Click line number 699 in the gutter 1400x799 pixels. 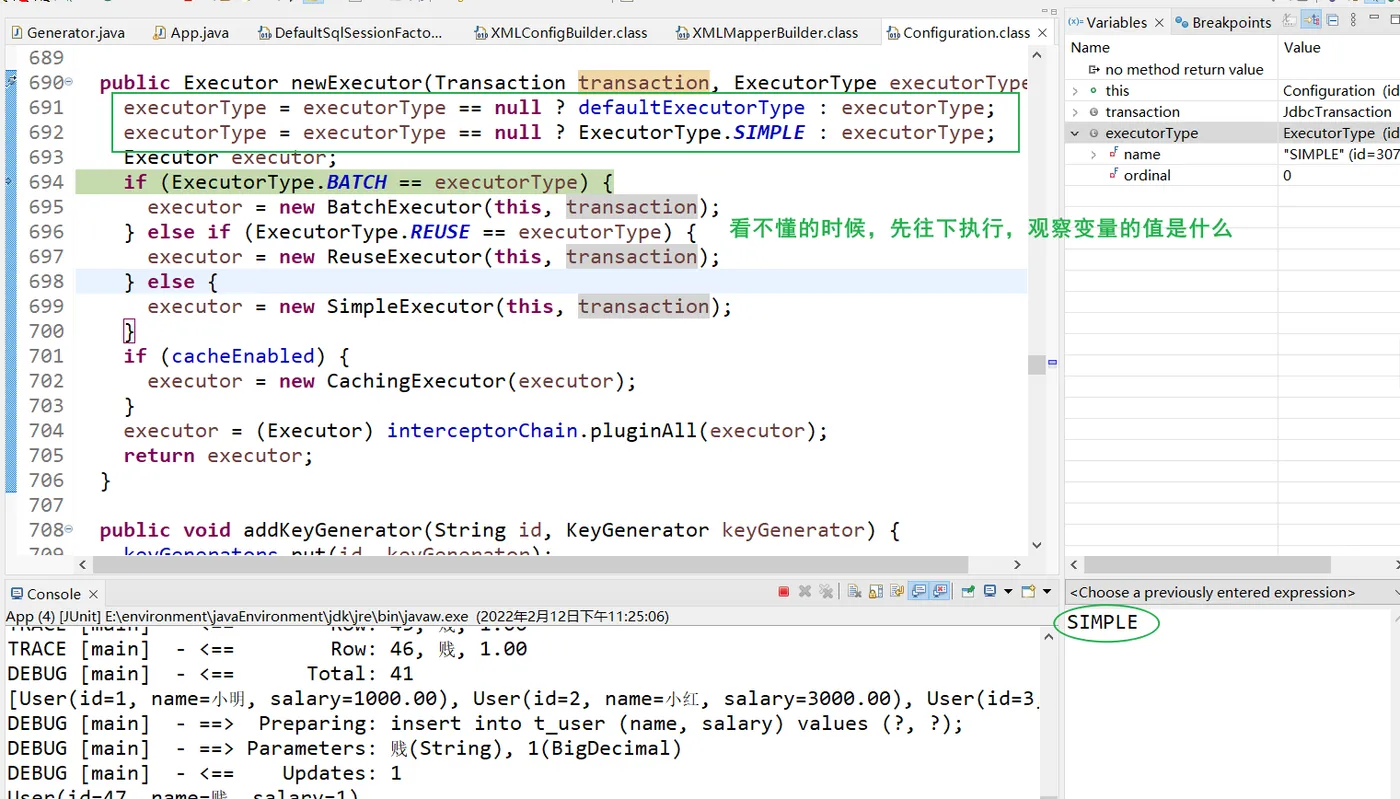click(x=46, y=306)
